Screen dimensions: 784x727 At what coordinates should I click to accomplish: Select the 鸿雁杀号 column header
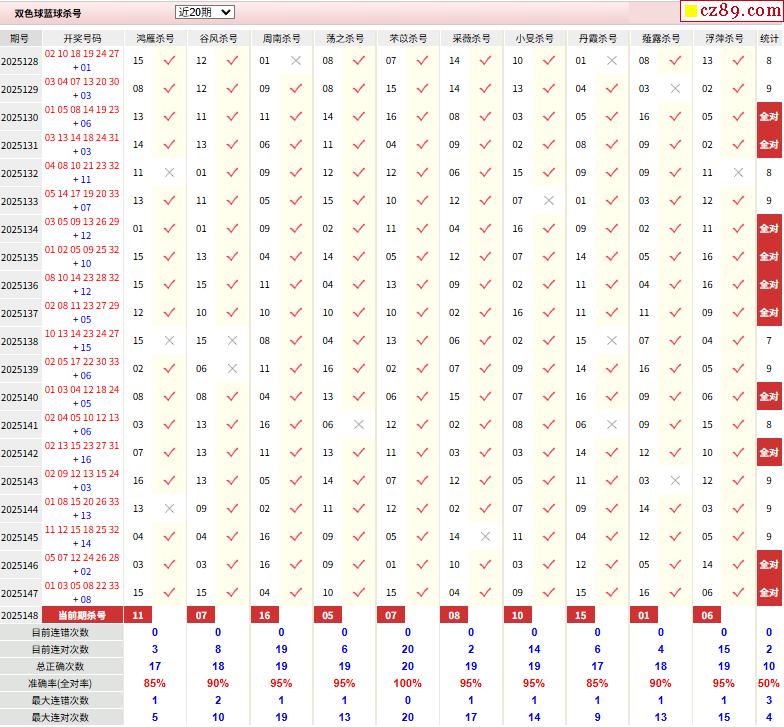[x=154, y=38]
